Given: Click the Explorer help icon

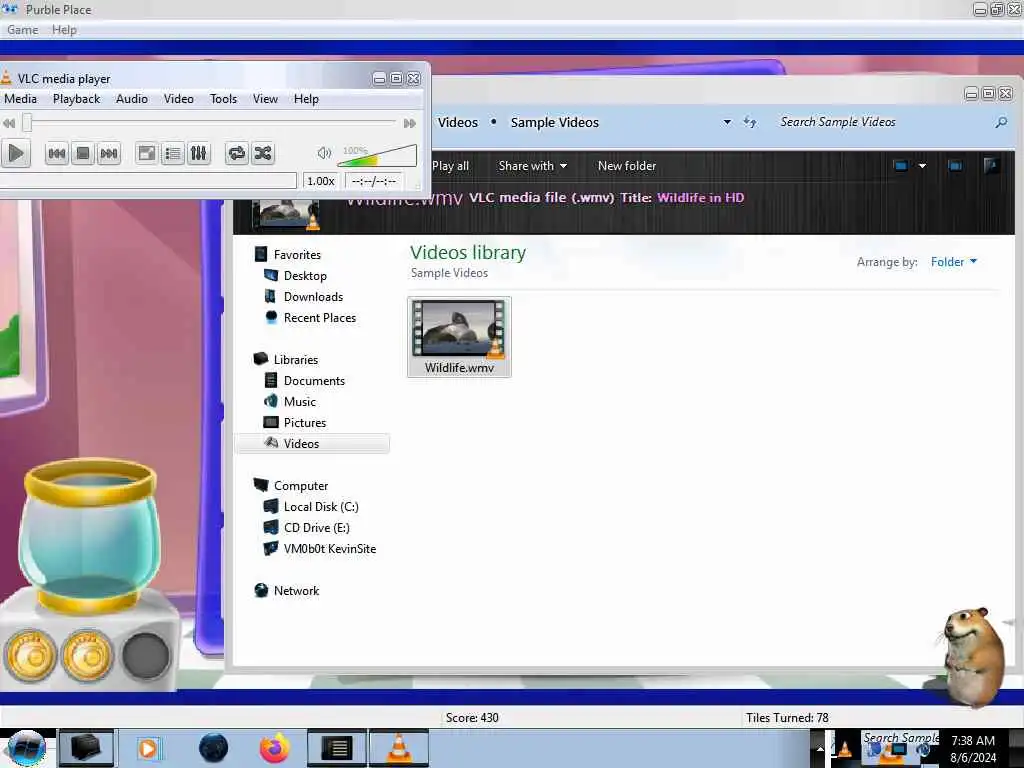Looking at the screenshot, I should 991,166.
